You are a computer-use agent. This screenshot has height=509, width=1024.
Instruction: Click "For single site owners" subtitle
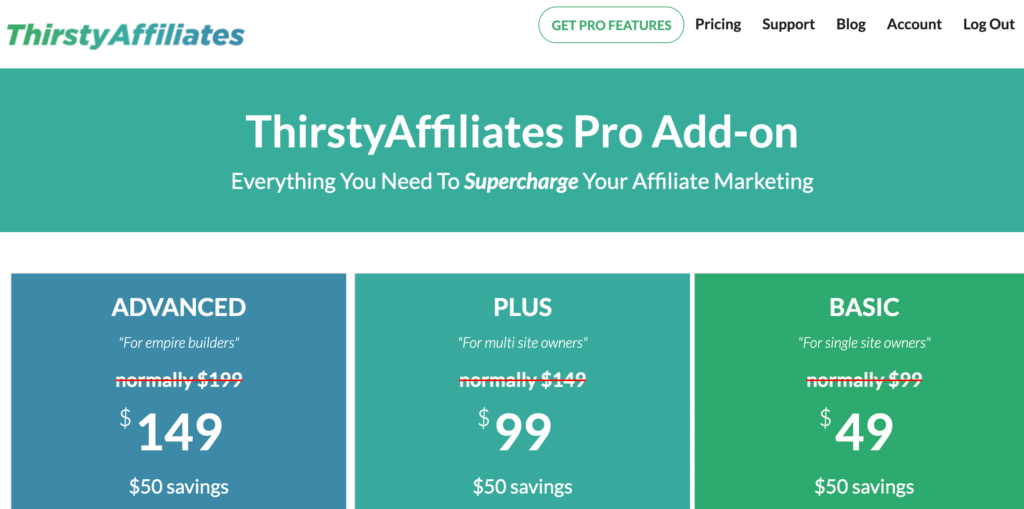(x=864, y=343)
